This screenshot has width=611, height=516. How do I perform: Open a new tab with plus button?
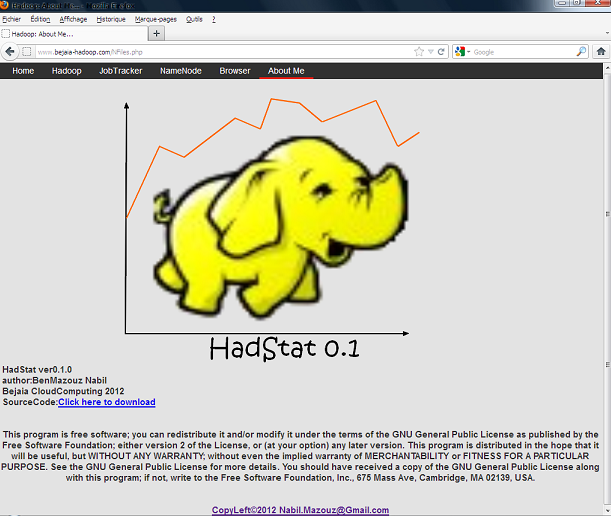point(157,34)
